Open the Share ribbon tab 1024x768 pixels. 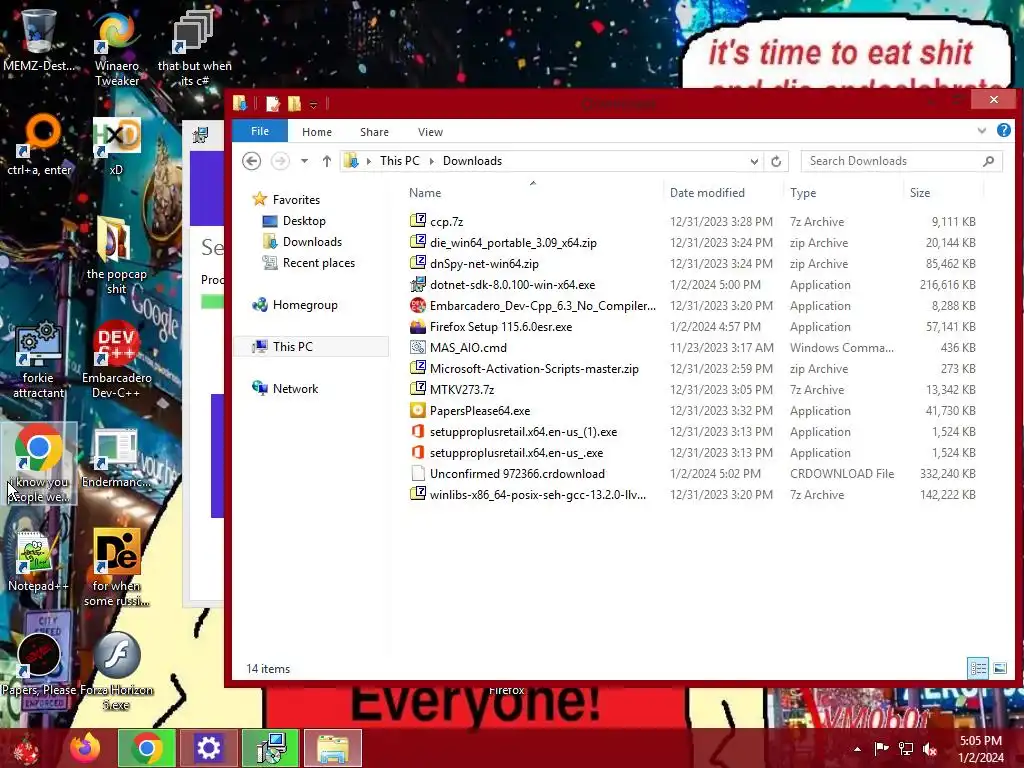click(x=374, y=132)
